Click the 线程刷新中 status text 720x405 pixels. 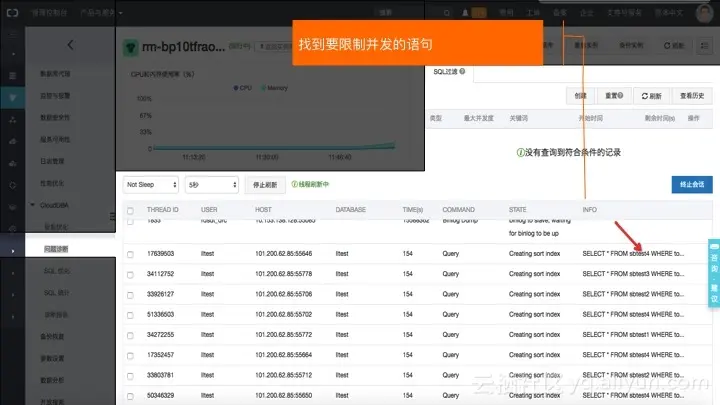coord(310,184)
